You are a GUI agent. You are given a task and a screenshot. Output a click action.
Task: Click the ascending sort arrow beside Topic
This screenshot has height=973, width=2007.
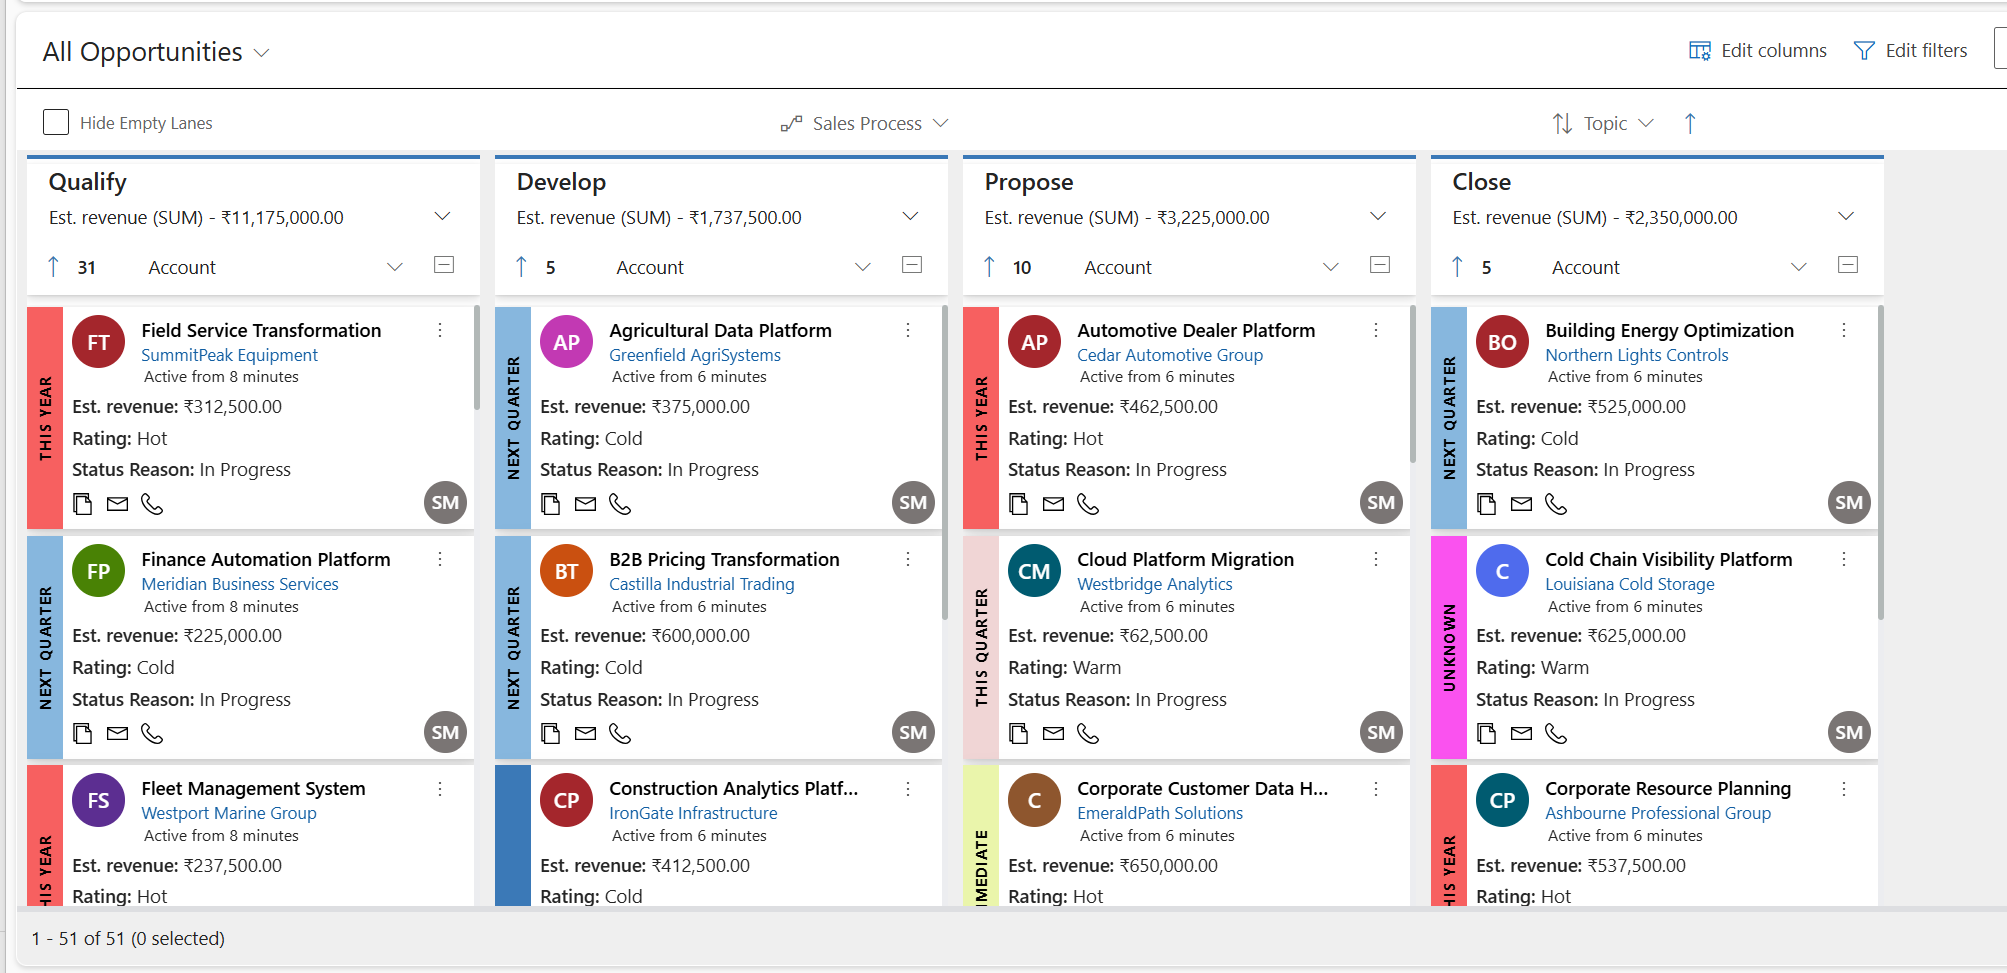point(1690,123)
